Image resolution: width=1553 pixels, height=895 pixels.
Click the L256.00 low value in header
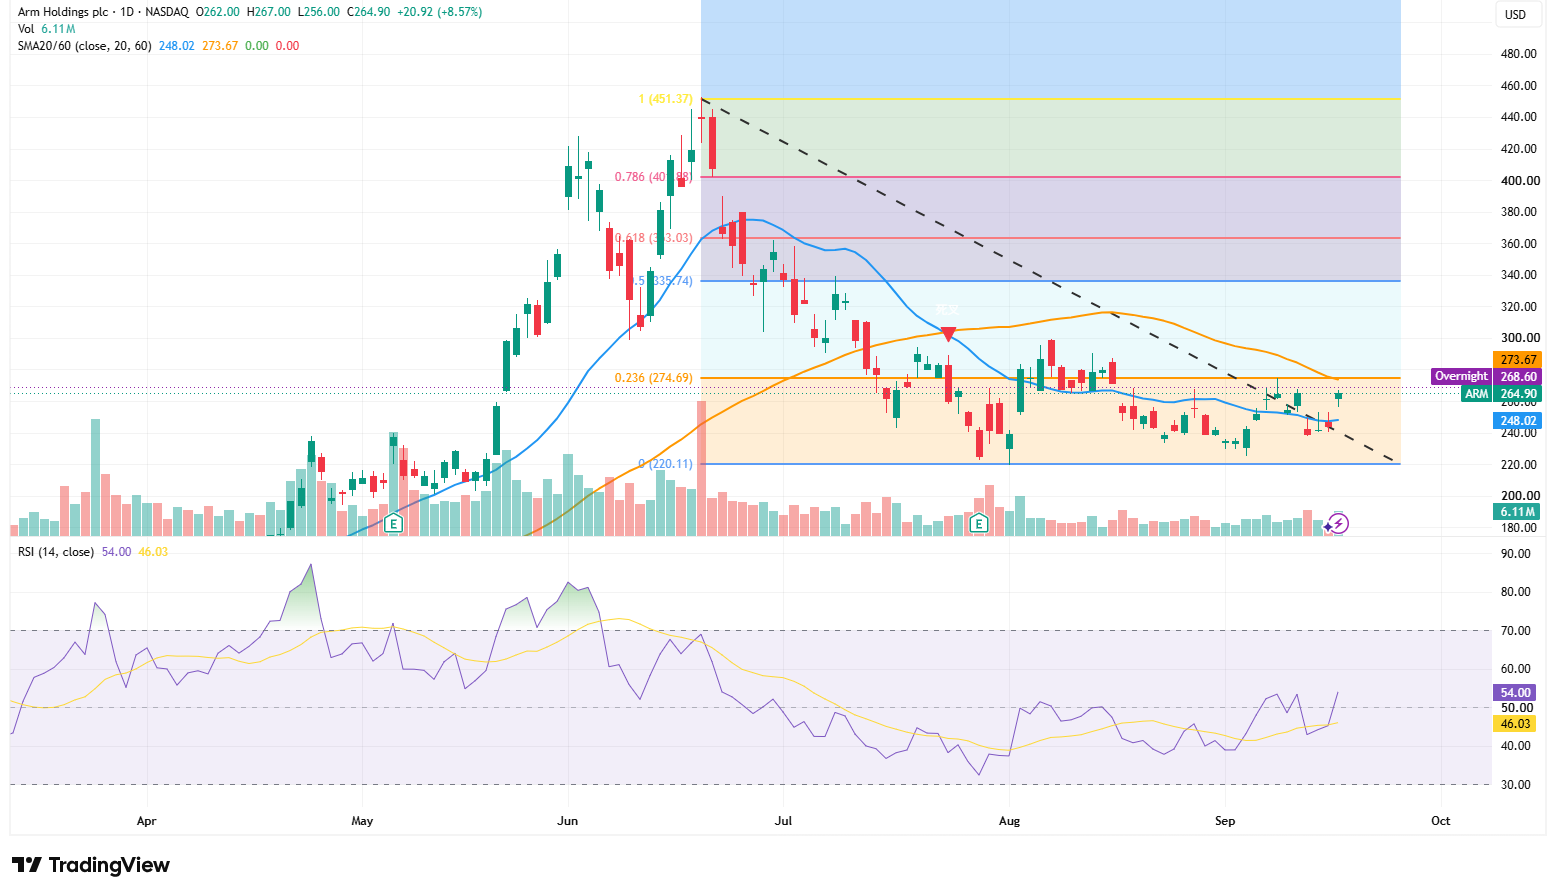(x=319, y=12)
